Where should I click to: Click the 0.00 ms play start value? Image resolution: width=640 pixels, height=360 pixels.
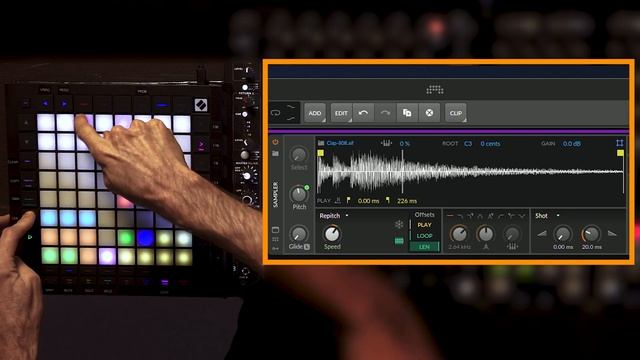click(x=368, y=201)
